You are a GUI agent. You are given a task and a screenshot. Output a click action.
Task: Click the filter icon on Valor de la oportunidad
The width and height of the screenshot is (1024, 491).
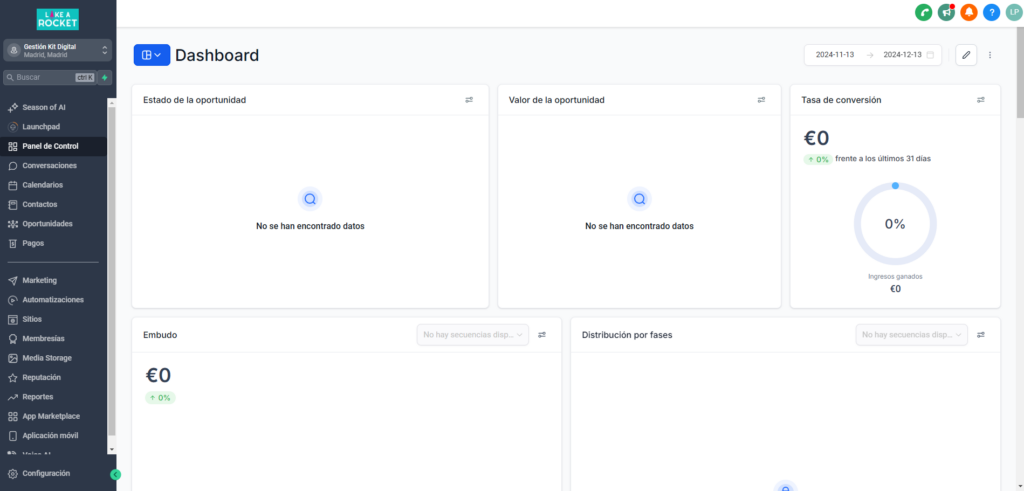click(x=761, y=100)
